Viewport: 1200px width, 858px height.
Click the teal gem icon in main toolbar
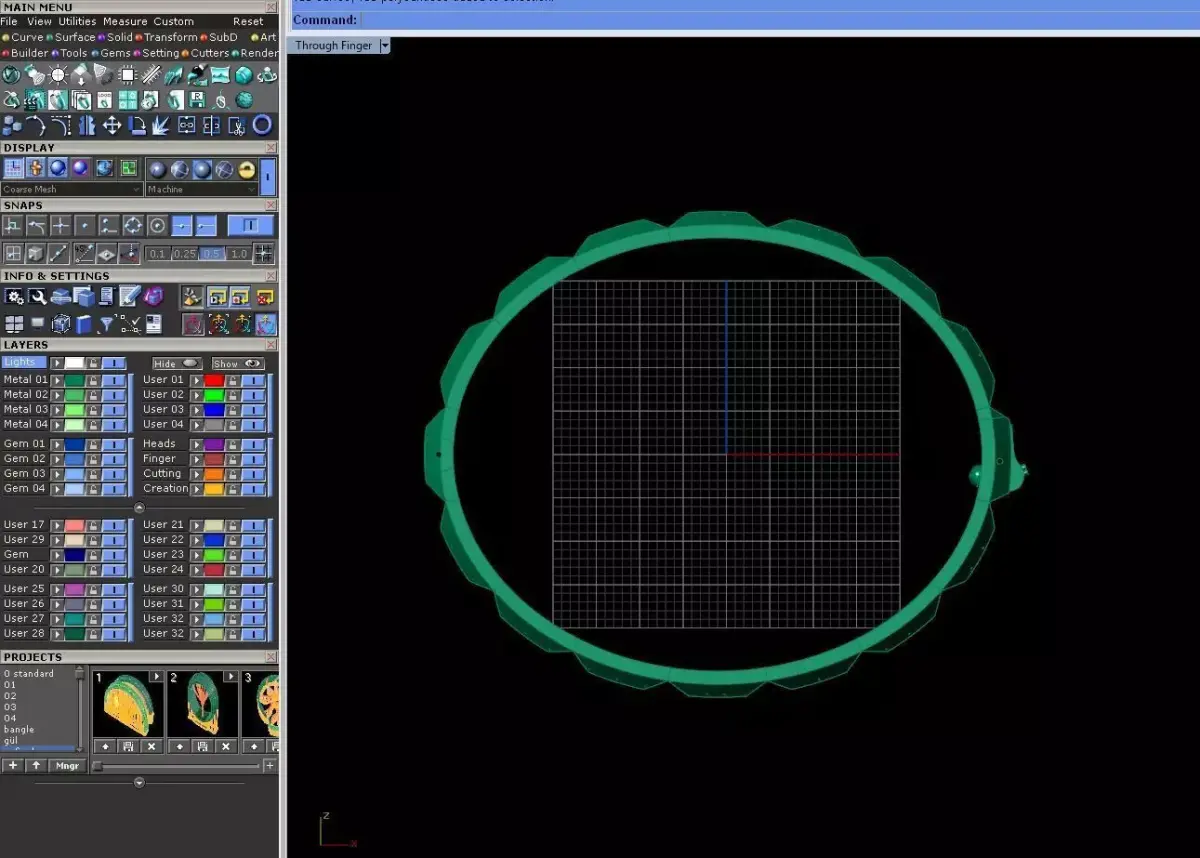[x=244, y=75]
